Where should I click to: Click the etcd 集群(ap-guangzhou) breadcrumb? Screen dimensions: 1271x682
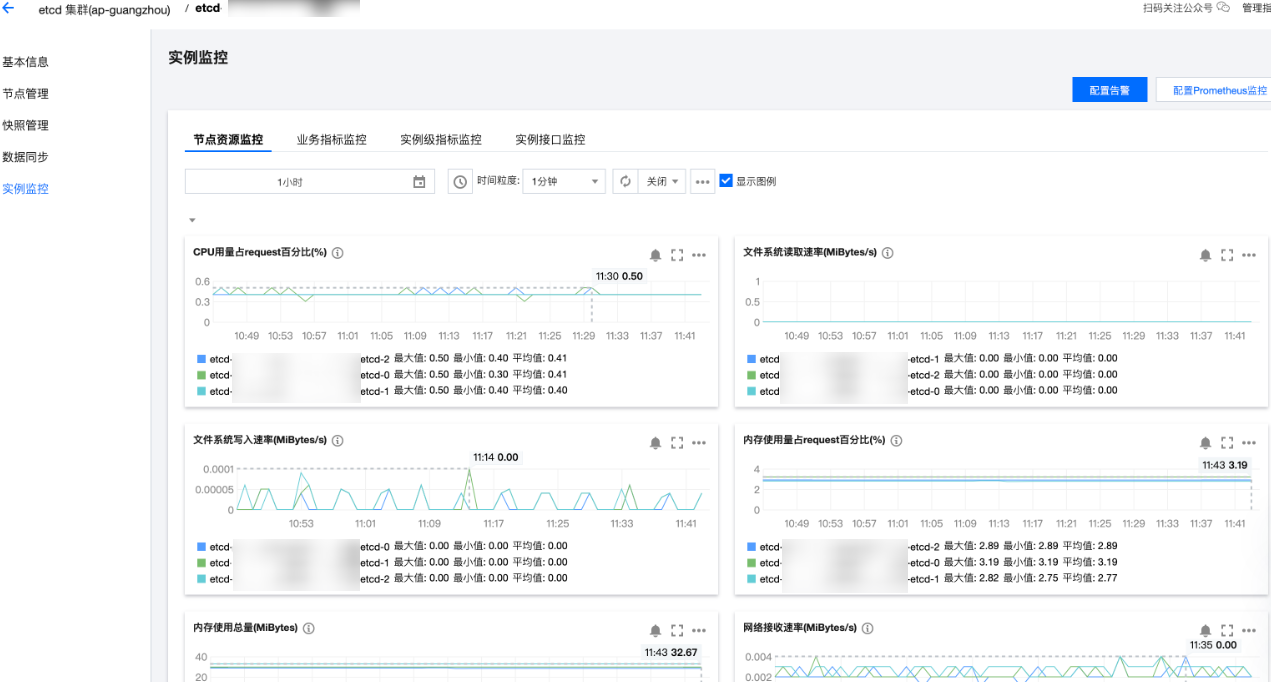[104, 9]
